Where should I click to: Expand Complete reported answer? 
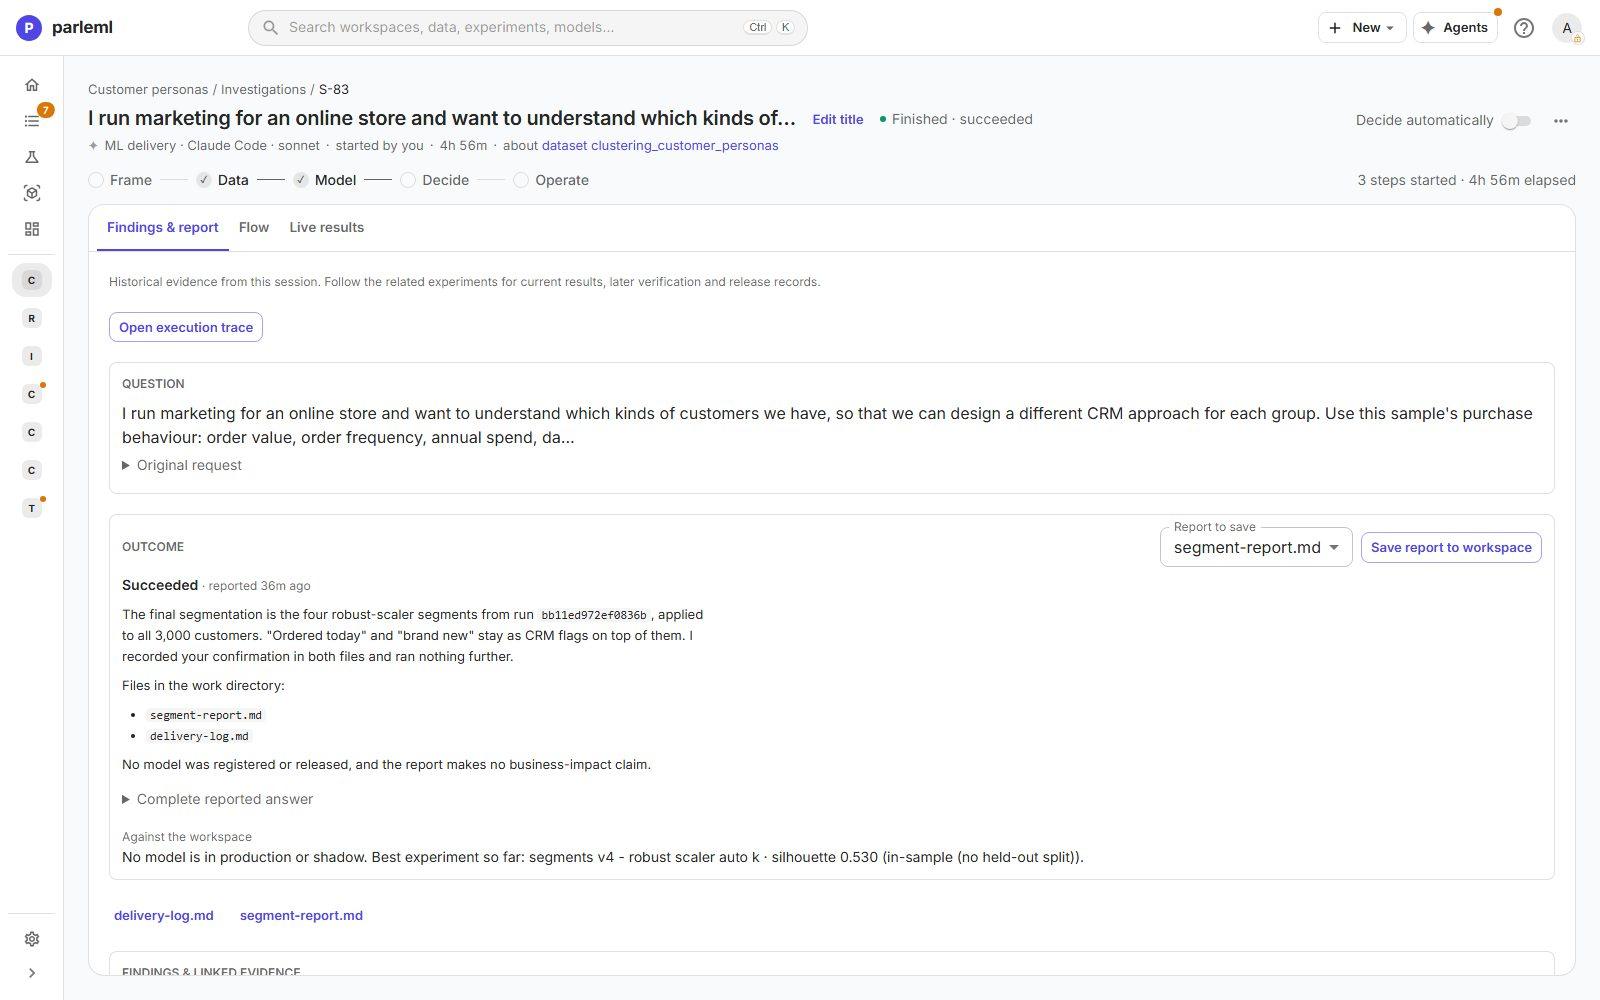pos(217,799)
